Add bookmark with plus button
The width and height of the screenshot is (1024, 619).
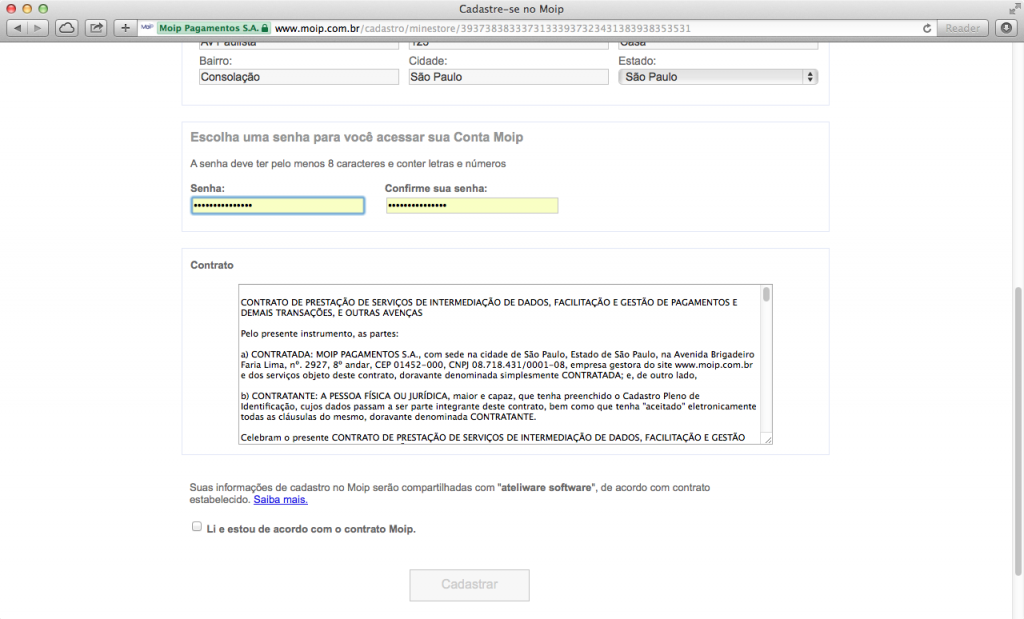tap(125, 28)
